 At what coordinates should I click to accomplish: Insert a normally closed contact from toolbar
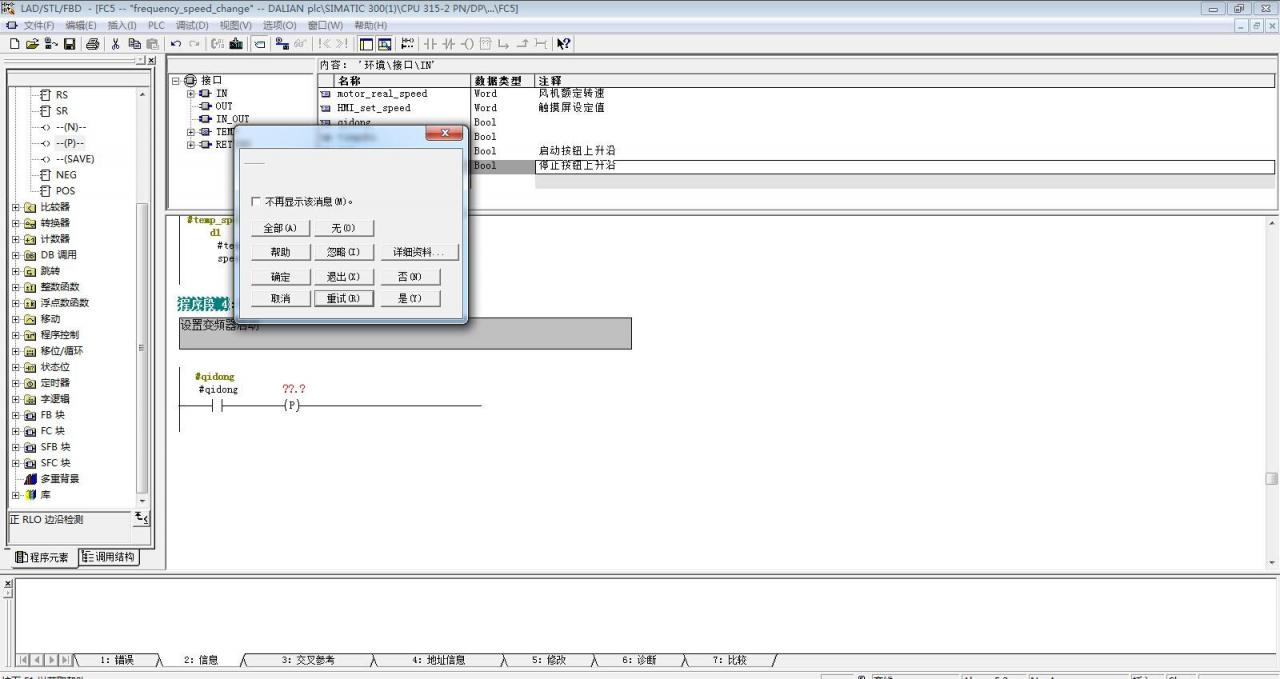pyautogui.click(x=449, y=44)
